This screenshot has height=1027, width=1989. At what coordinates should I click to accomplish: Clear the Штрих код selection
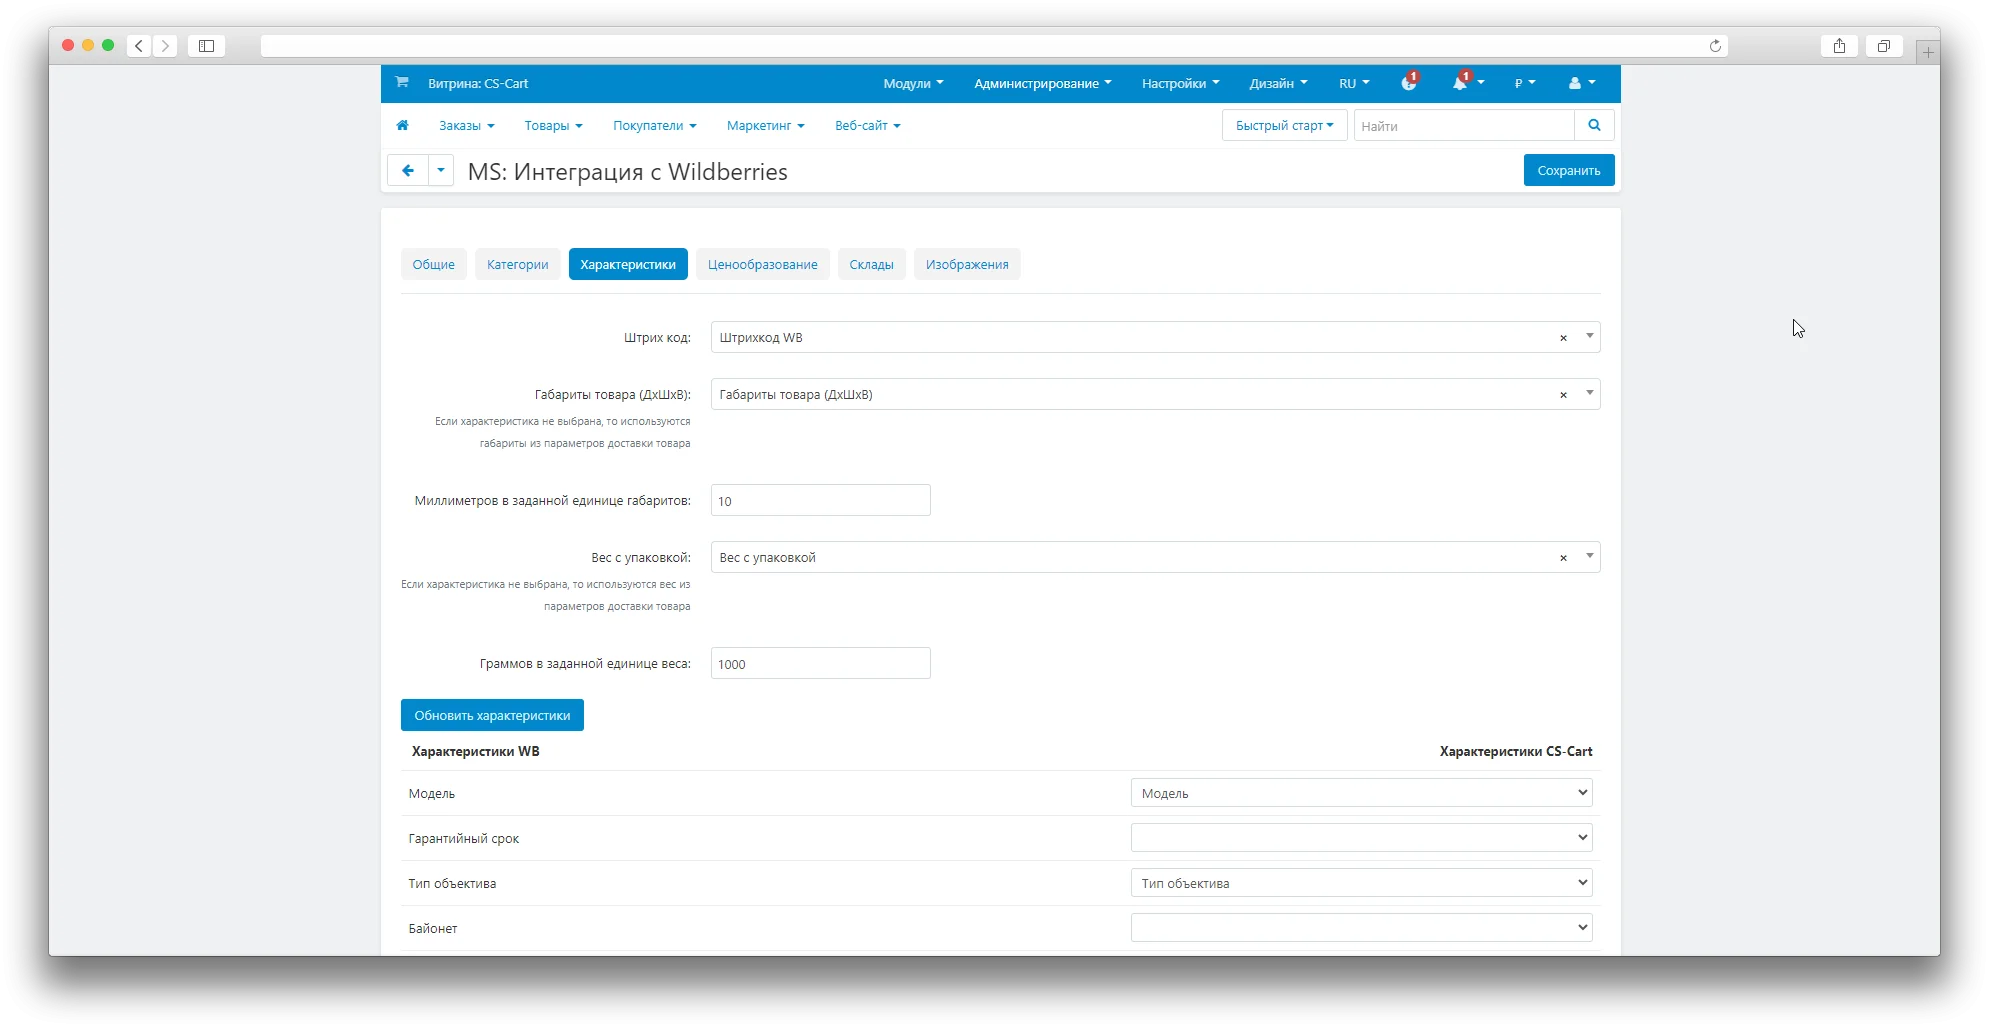tap(1563, 338)
